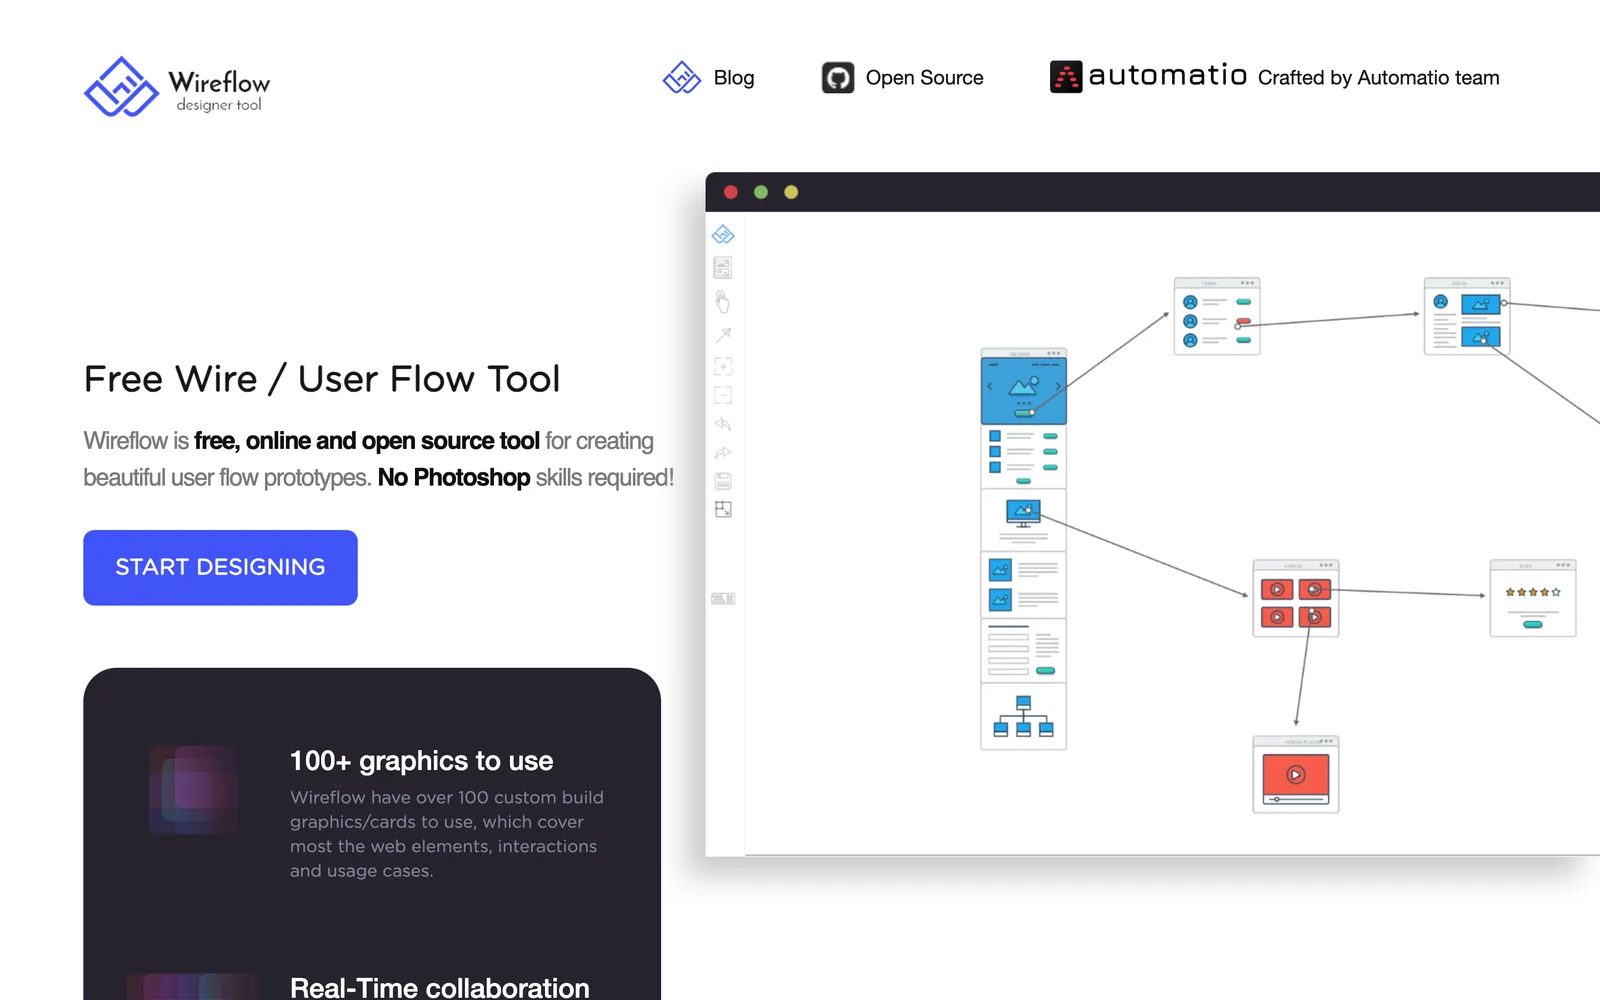Viewport: 1600px width, 1000px height.
Task: Click the zoom in frame icon
Action: pos(723,366)
